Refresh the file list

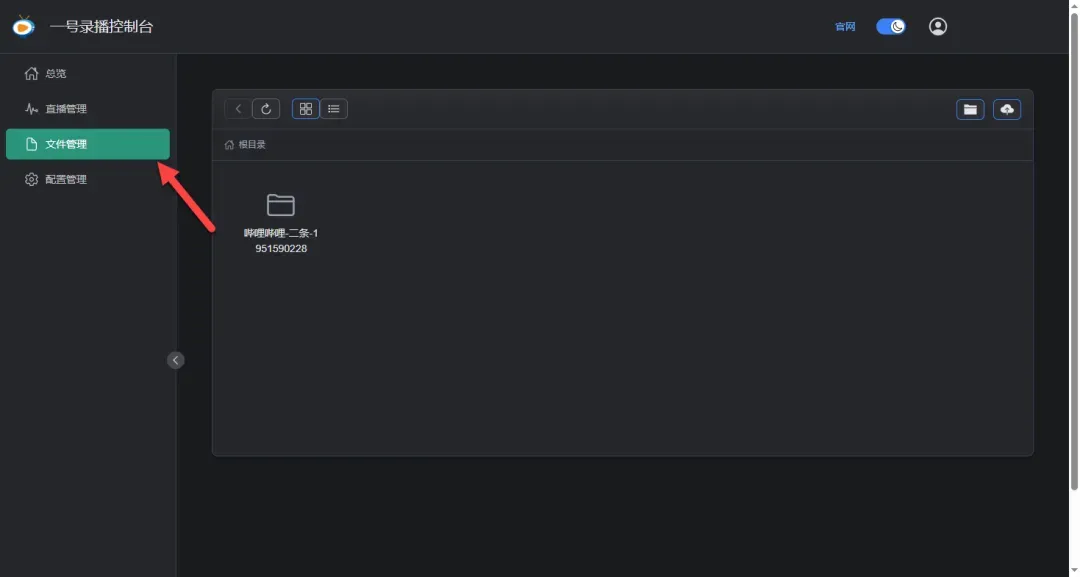tap(266, 109)
